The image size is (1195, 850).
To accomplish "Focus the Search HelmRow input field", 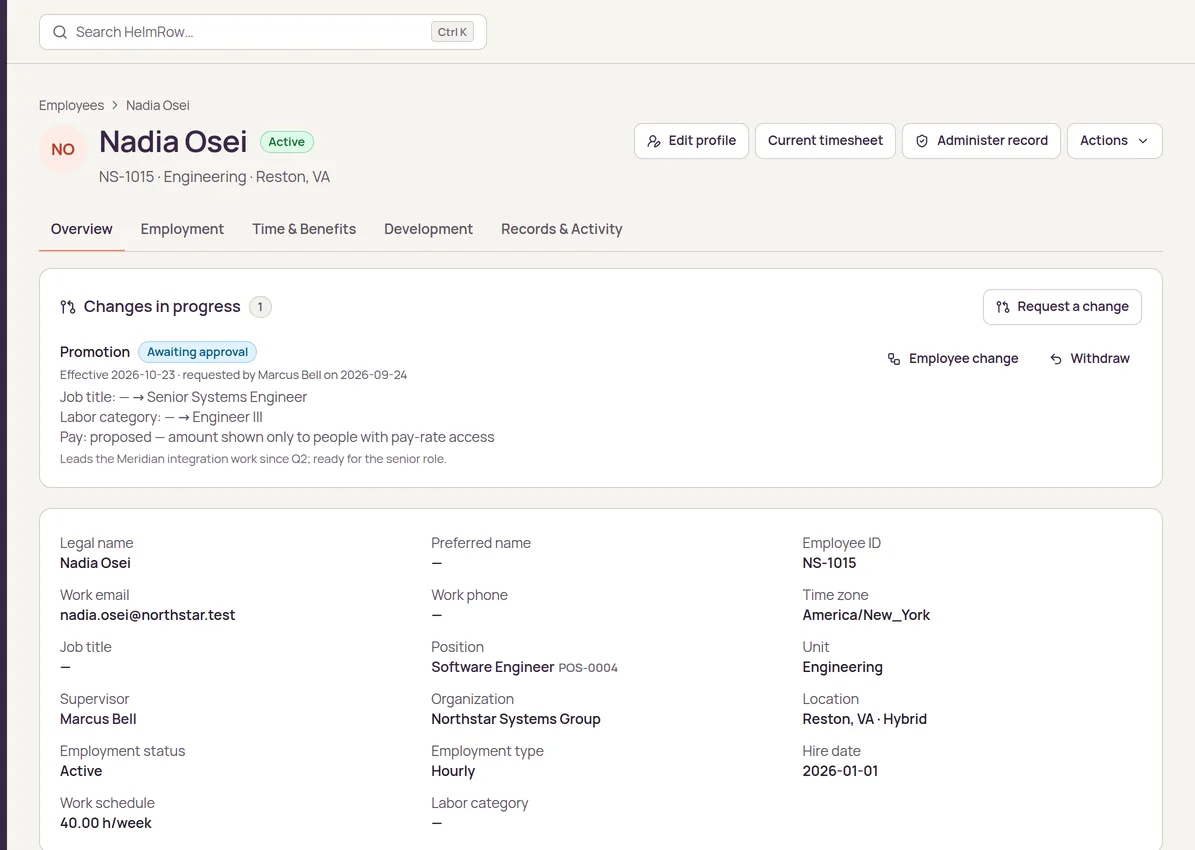I will pyautogui.click(x=263, y=32).
